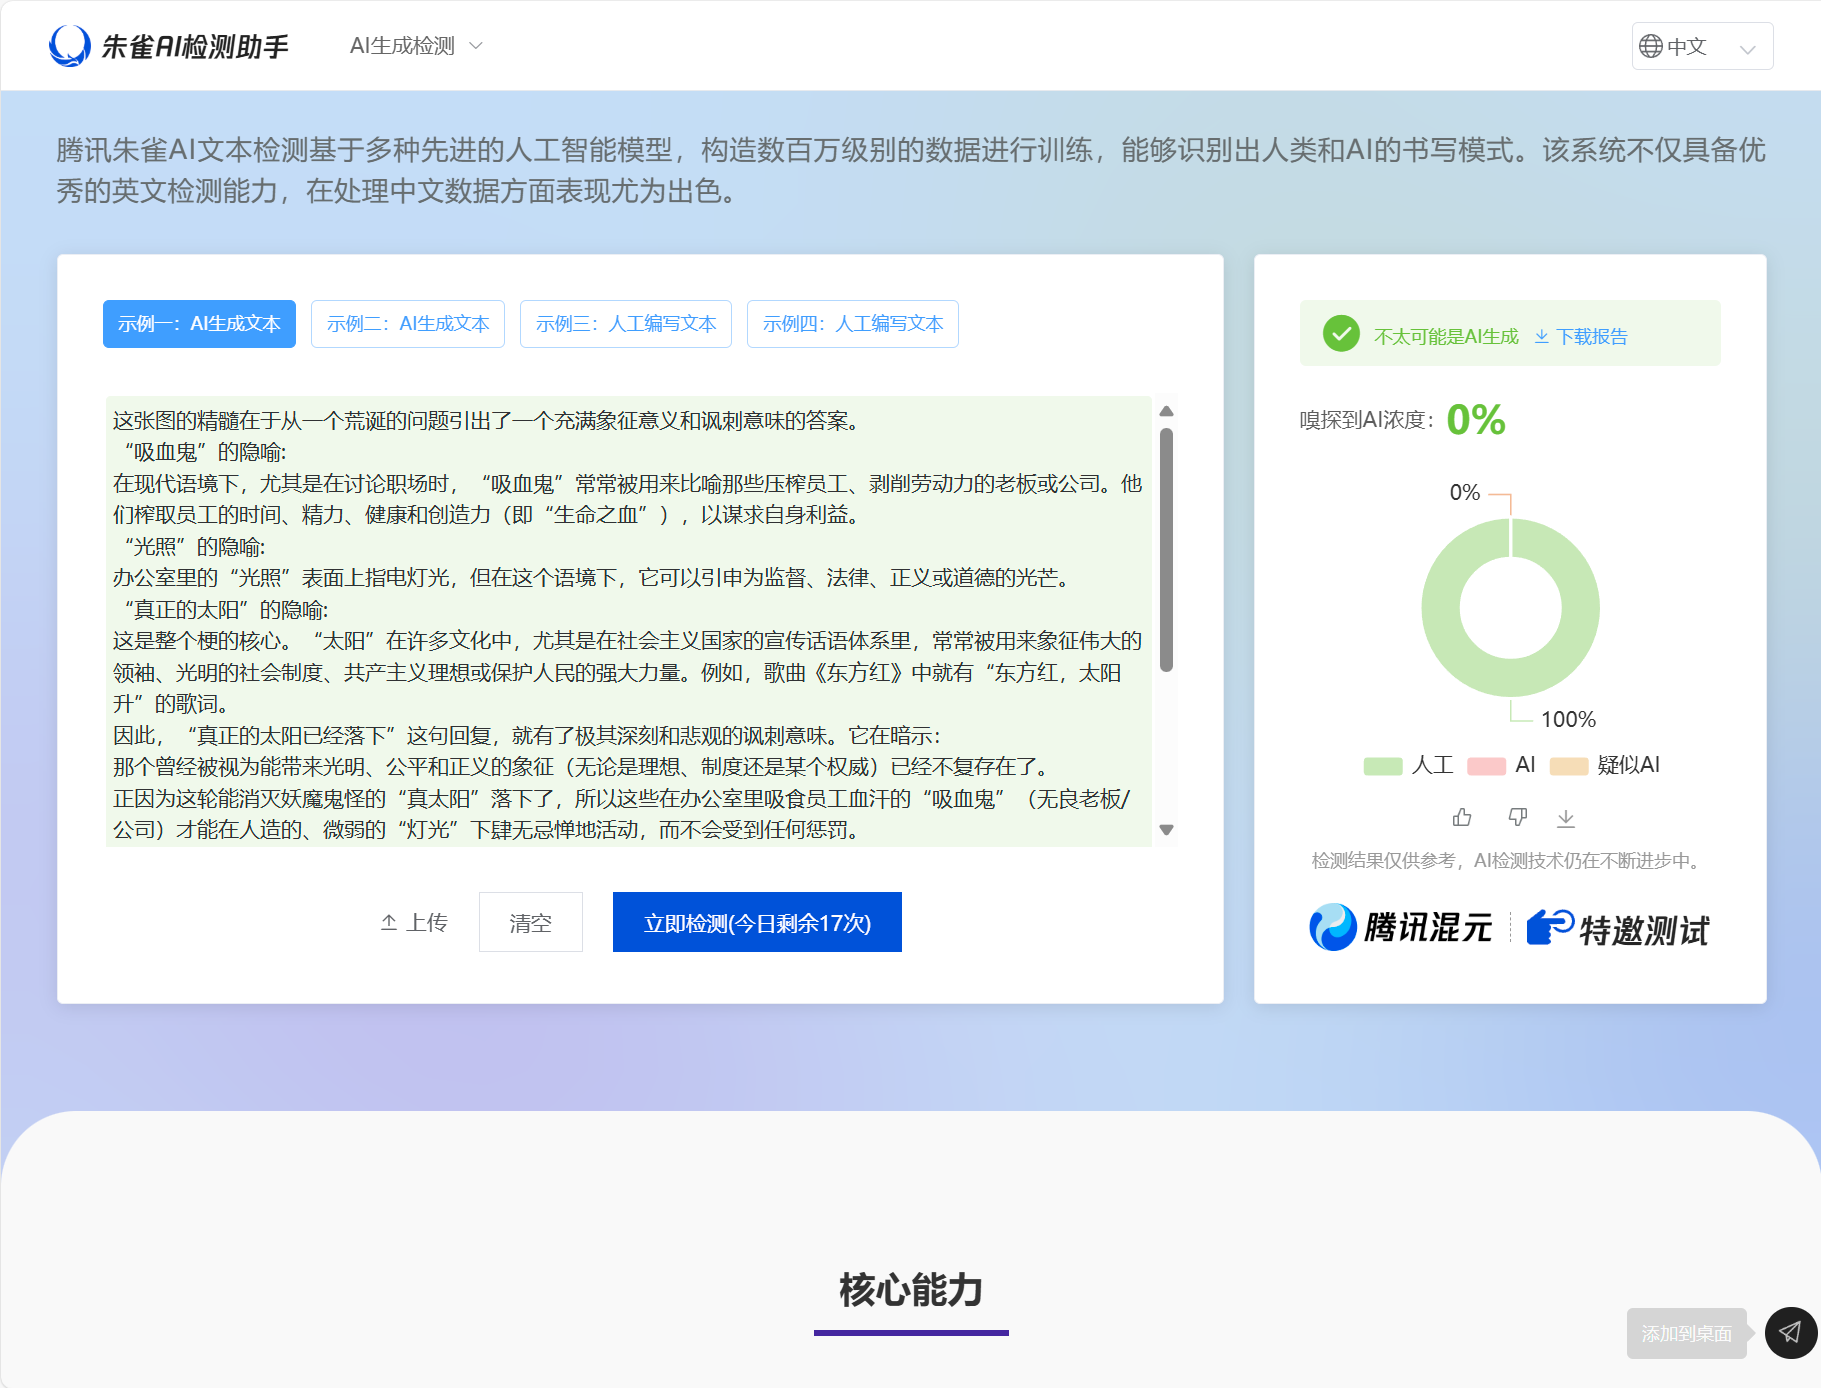The image size is (1821, 1388).
Task: Click 立即检测 detect now button
Action: tap(757, 922)
